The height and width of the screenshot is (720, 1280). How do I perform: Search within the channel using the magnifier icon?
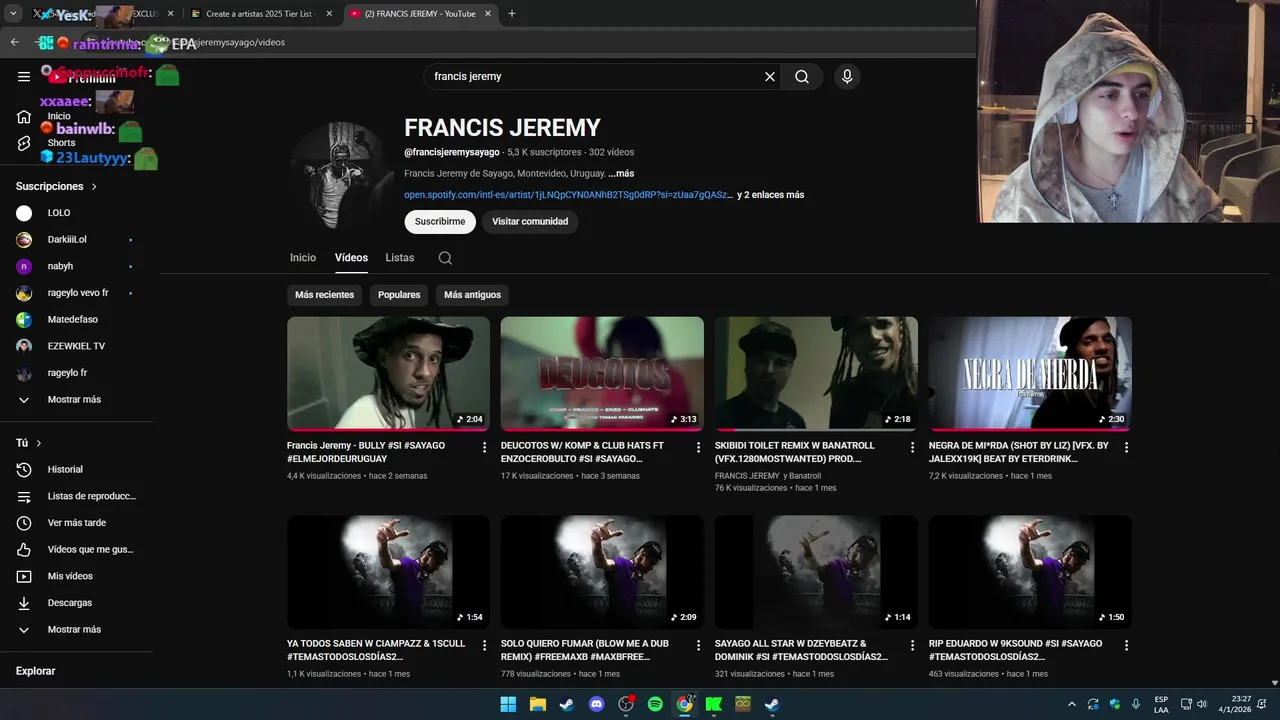tap(445, 258)
